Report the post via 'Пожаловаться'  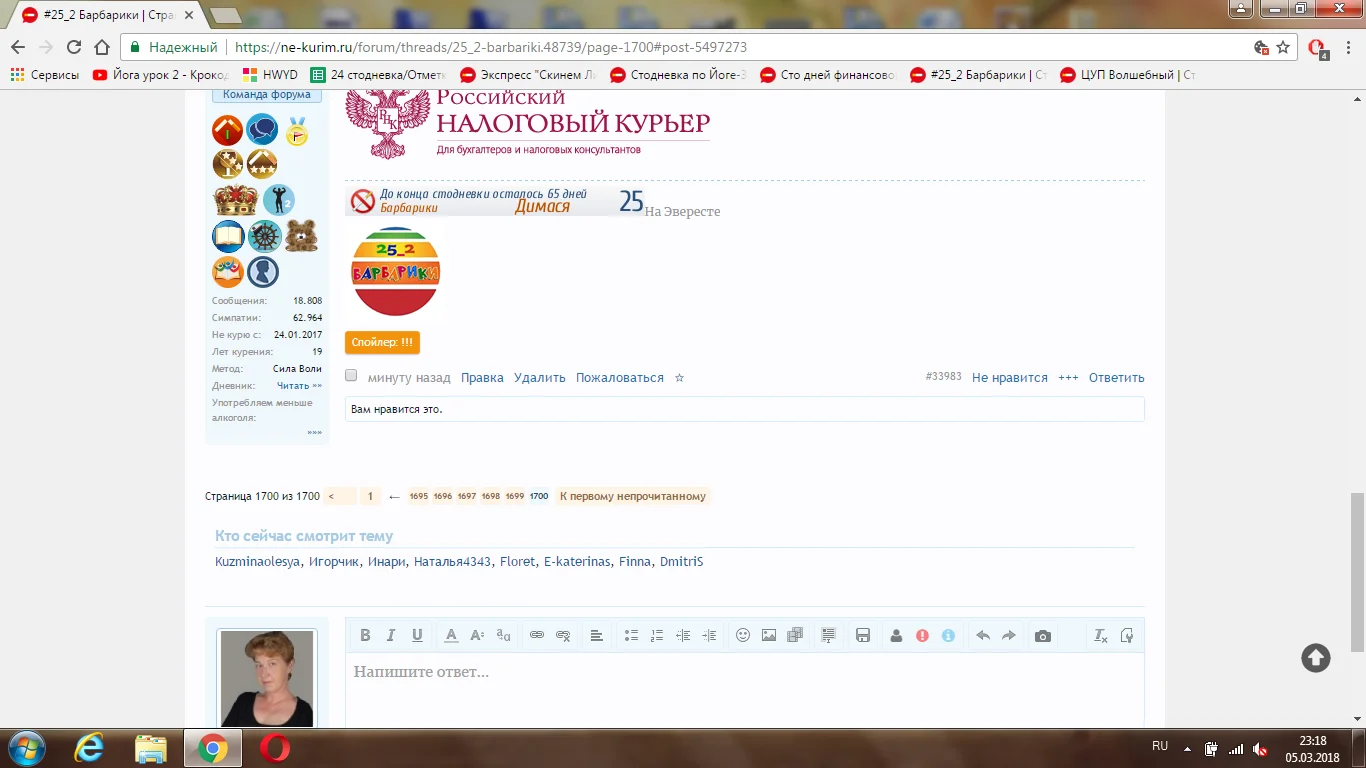(x=620, y=378)
